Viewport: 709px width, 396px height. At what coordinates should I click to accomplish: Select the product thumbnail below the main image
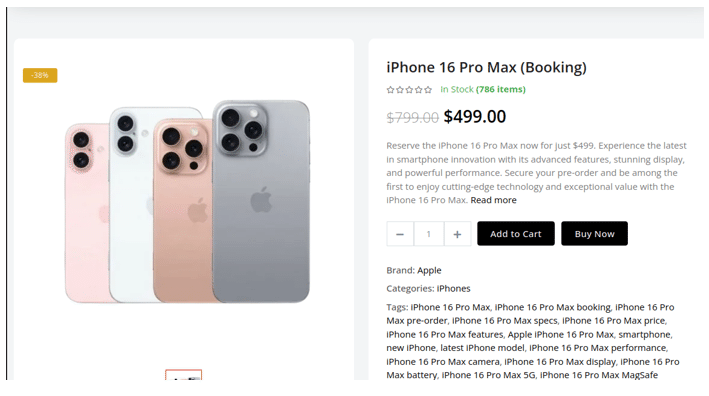coord(184,375)
